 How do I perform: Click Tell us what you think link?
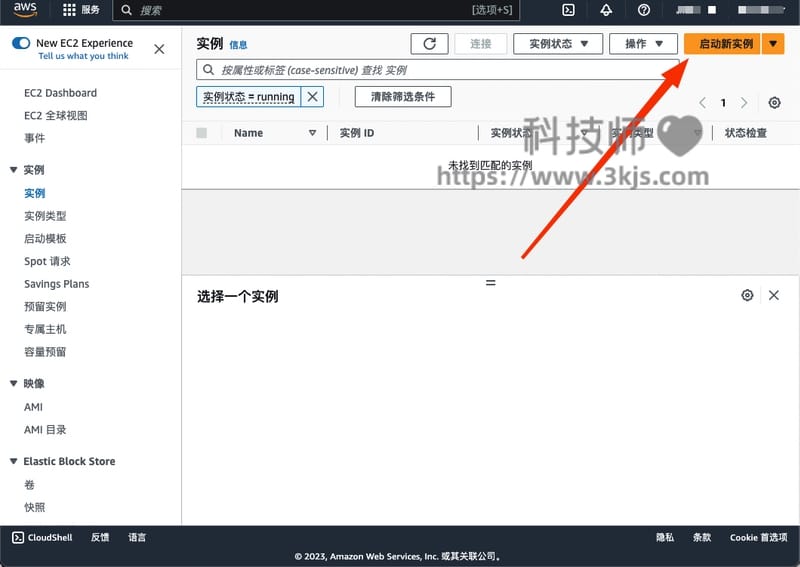[84, 56]
